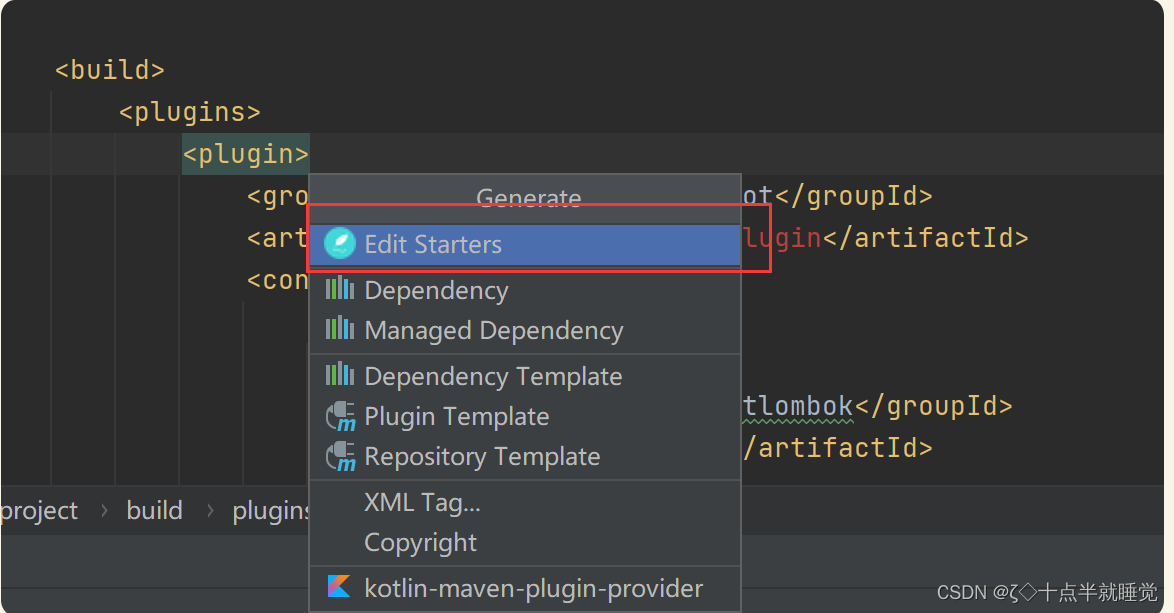1174x613 pixels.
Task: Click the chevron after the build breadcrumb
Action: [x=210, y=510]
